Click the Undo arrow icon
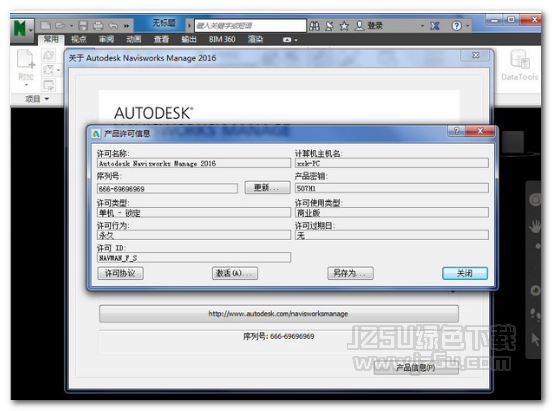 (x=113, y=26)
